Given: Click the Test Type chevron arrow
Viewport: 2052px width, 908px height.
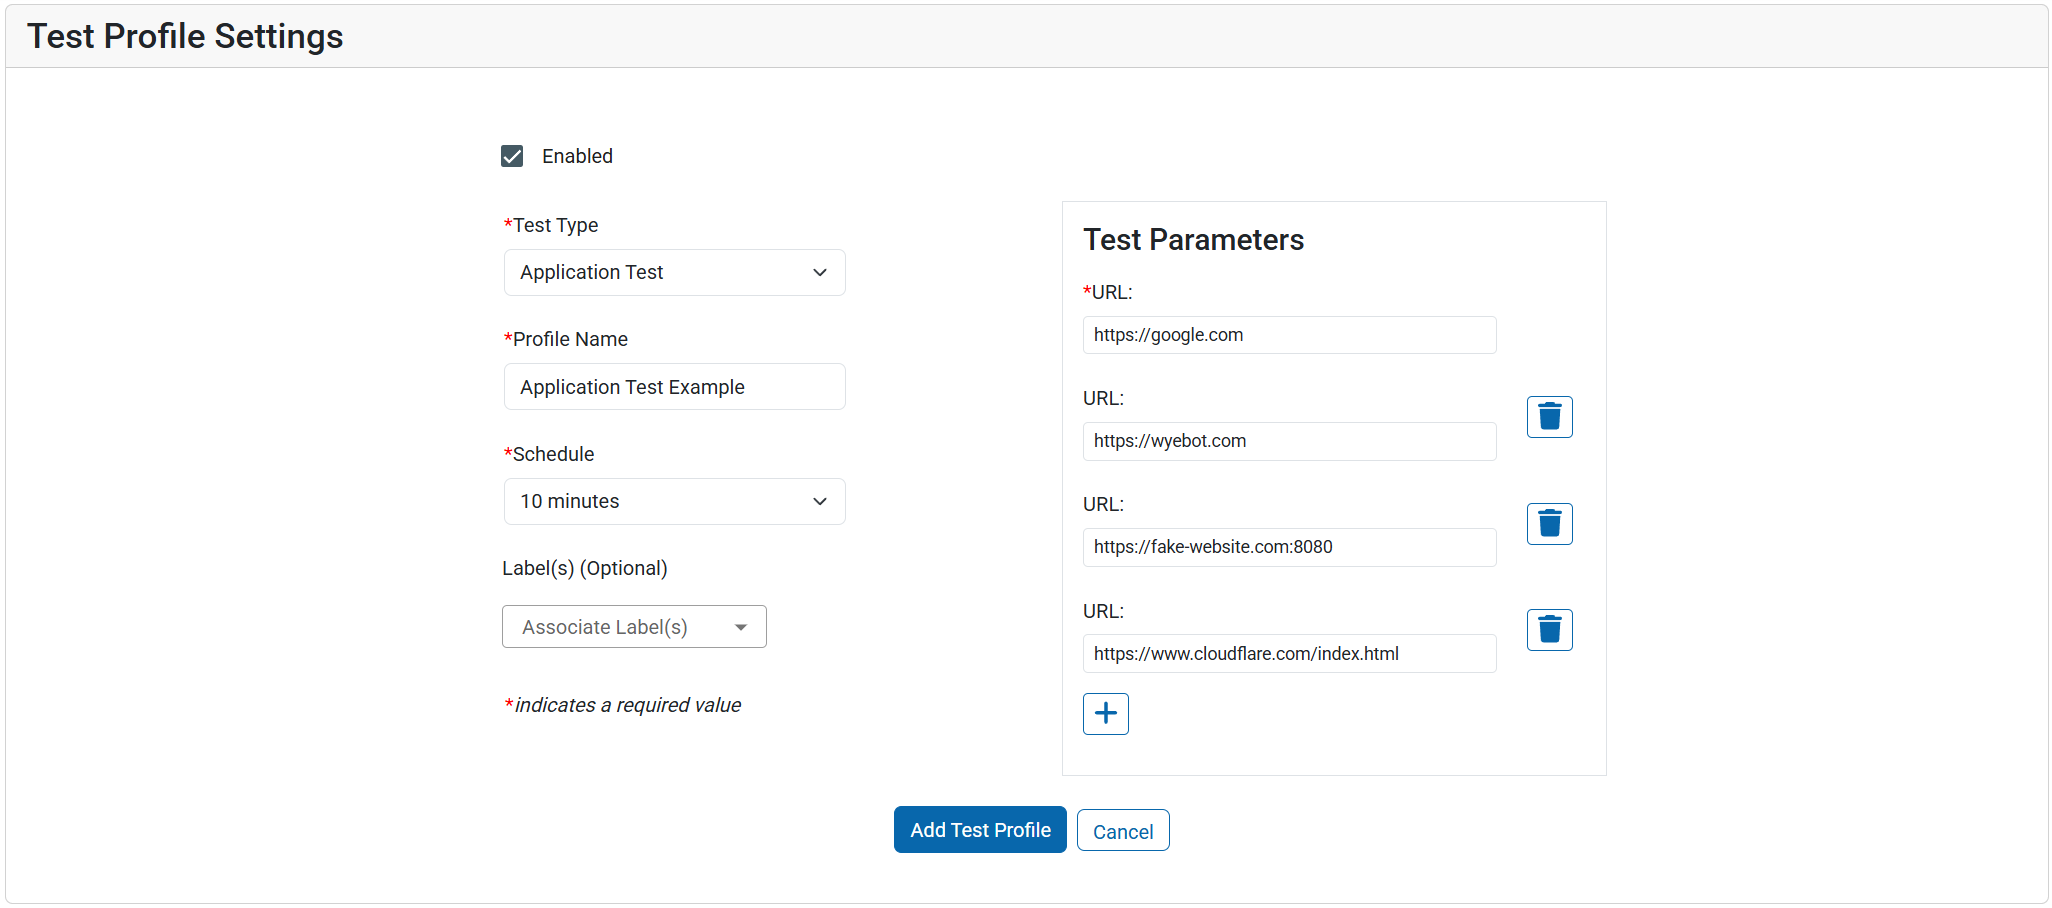Looking at the screenshot, I should [820, 273].
